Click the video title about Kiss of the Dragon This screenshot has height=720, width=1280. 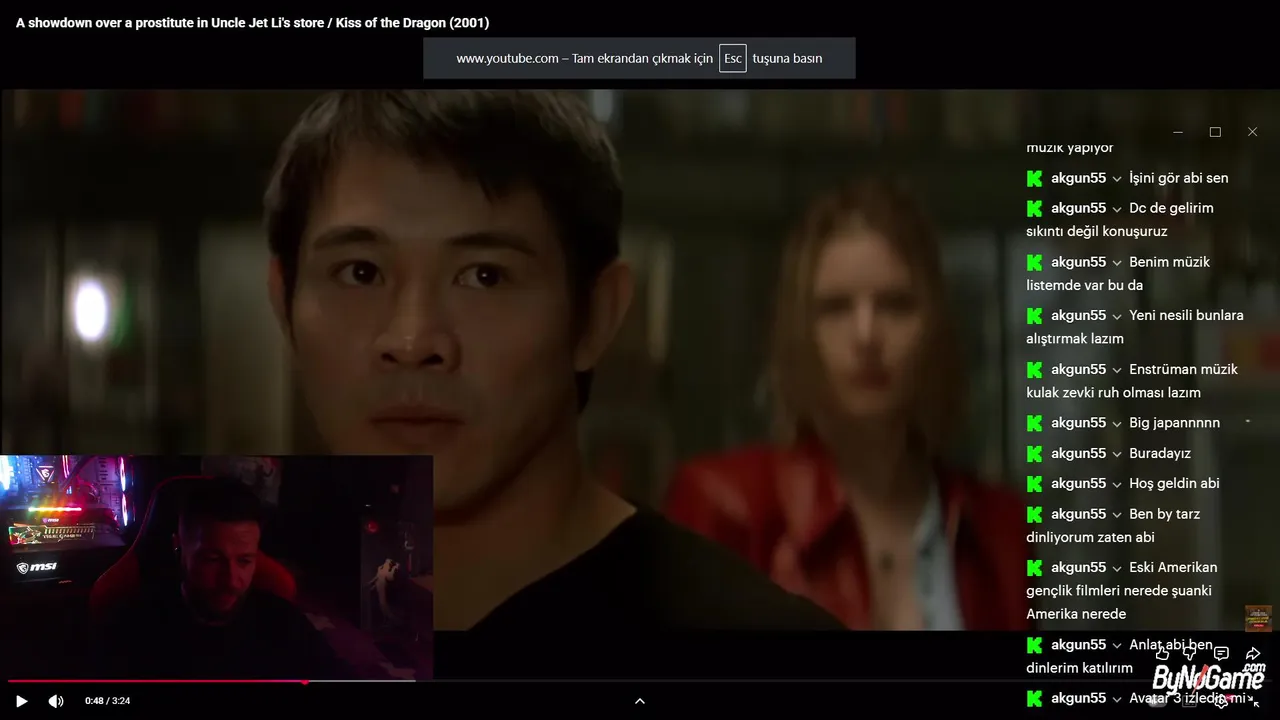[x=252, y=22]
